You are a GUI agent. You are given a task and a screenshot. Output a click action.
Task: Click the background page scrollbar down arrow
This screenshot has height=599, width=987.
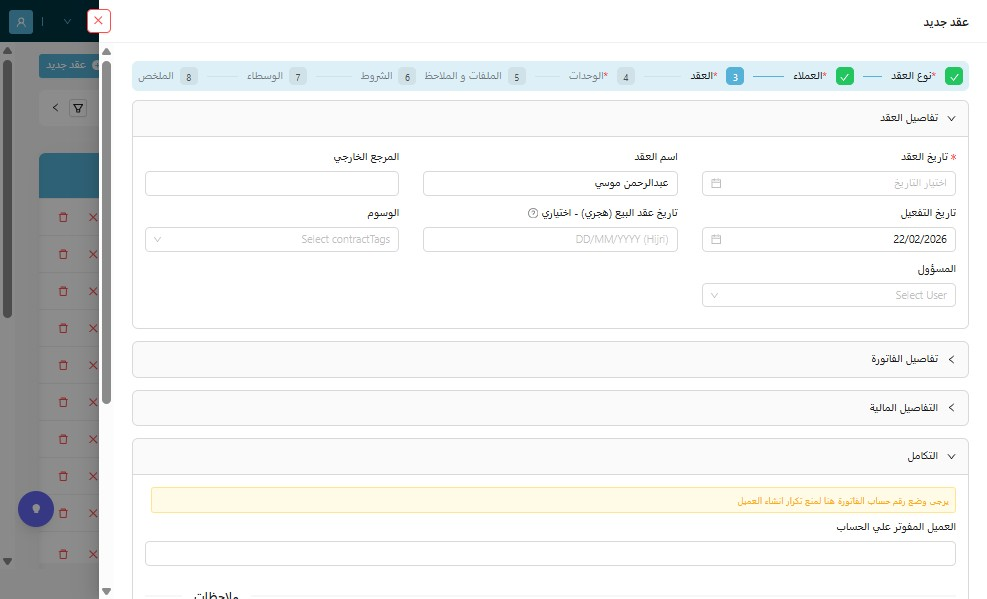click(x=8, y=561)
